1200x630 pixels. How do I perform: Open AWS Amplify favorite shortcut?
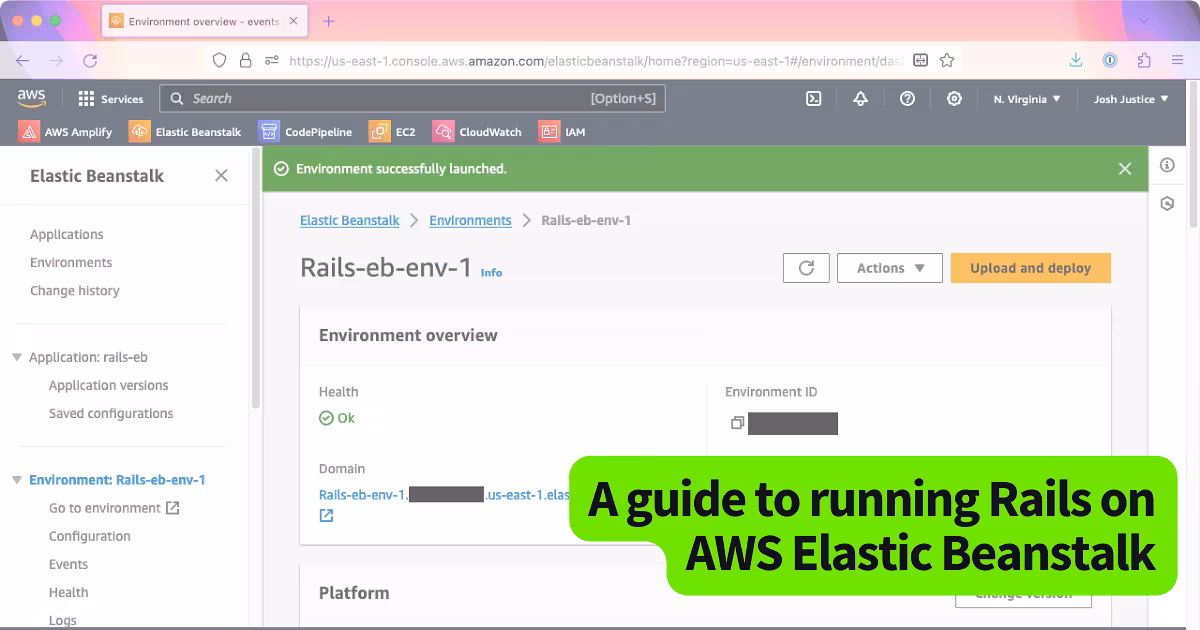(65, 131)
